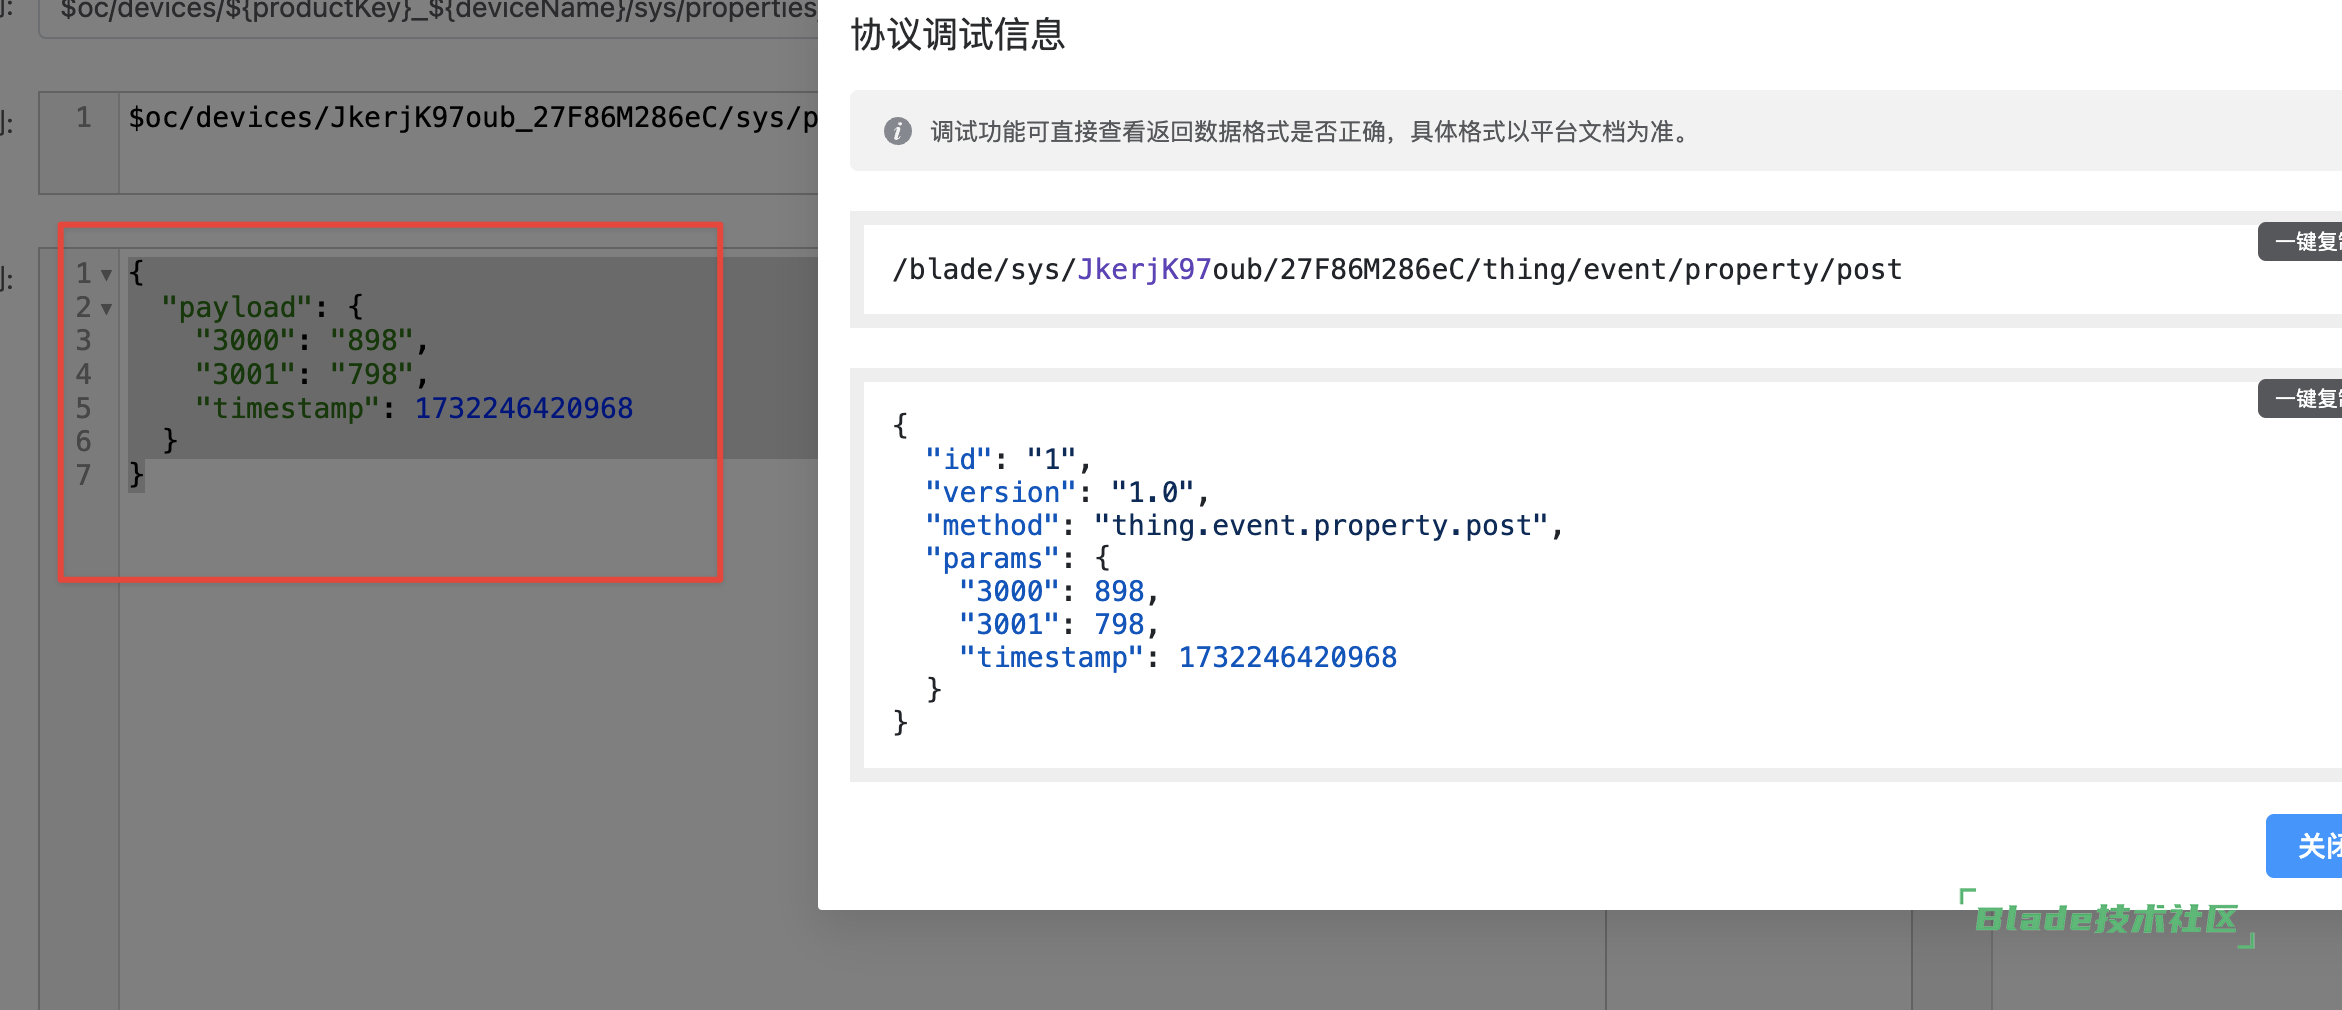
Task: Click line number 7 in the editor gutter
Action: [84, 475]
